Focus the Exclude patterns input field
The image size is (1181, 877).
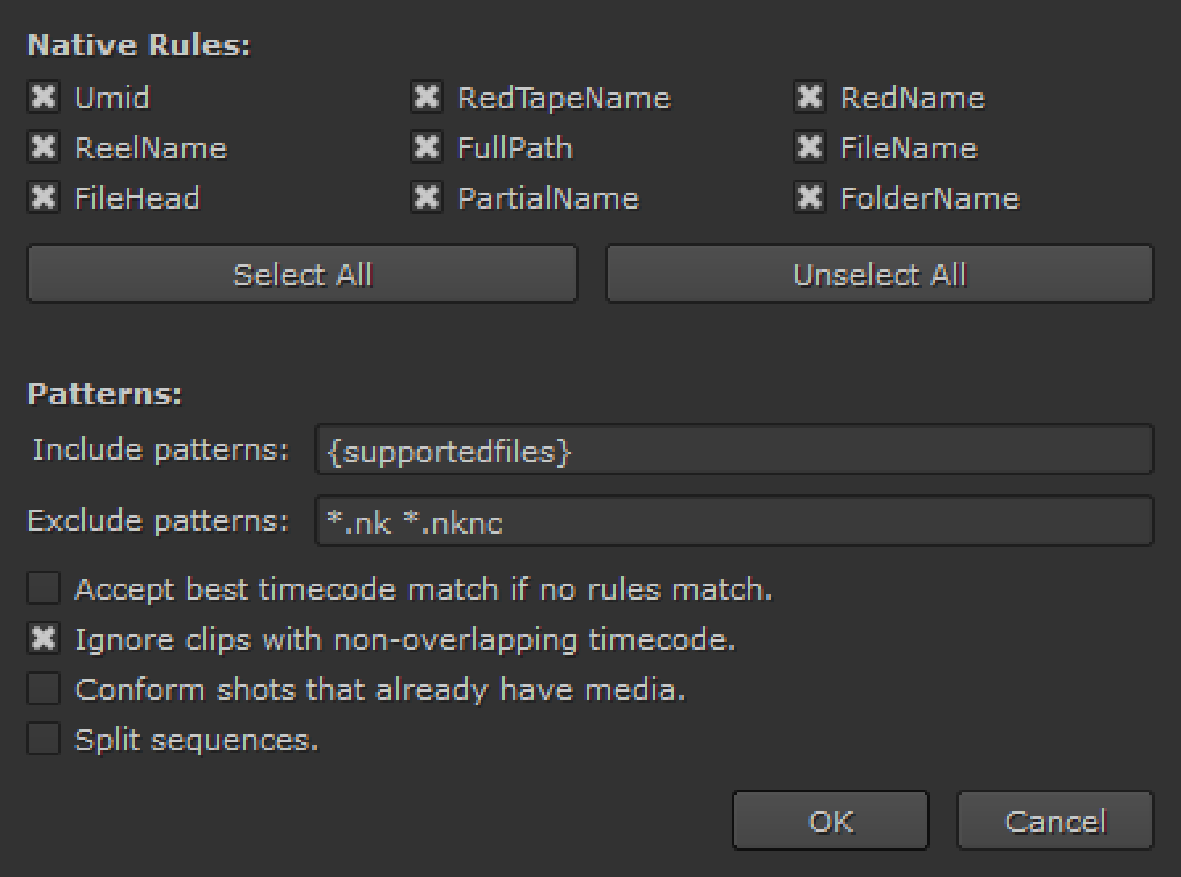[x=733, y=521]
